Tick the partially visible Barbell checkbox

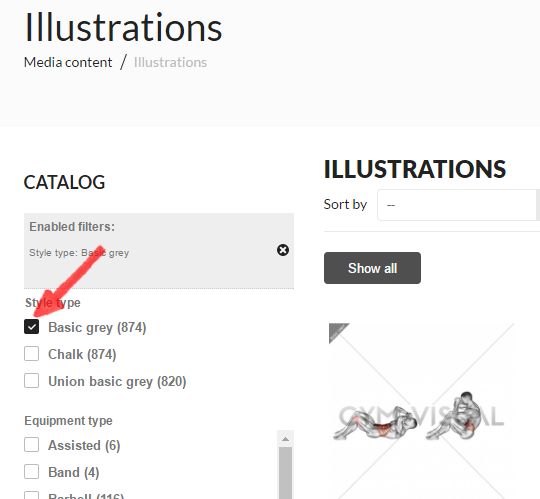31,495
